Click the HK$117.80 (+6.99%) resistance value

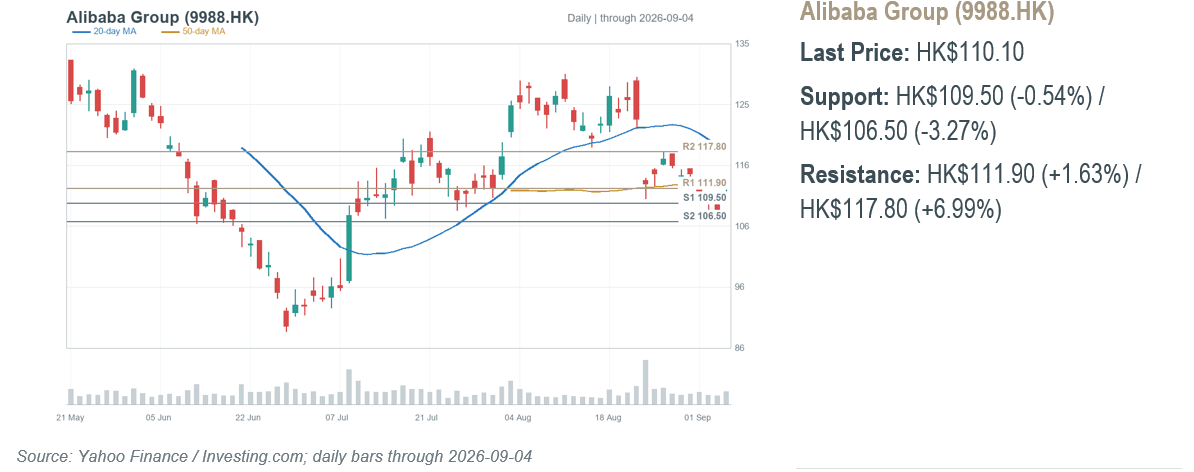click(x=900, y=209)
